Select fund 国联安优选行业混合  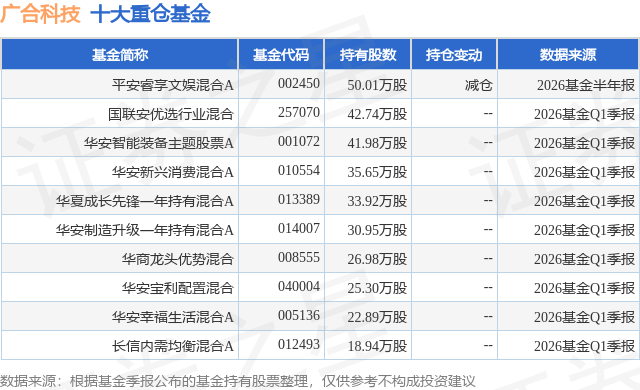[x=171, y=114]
